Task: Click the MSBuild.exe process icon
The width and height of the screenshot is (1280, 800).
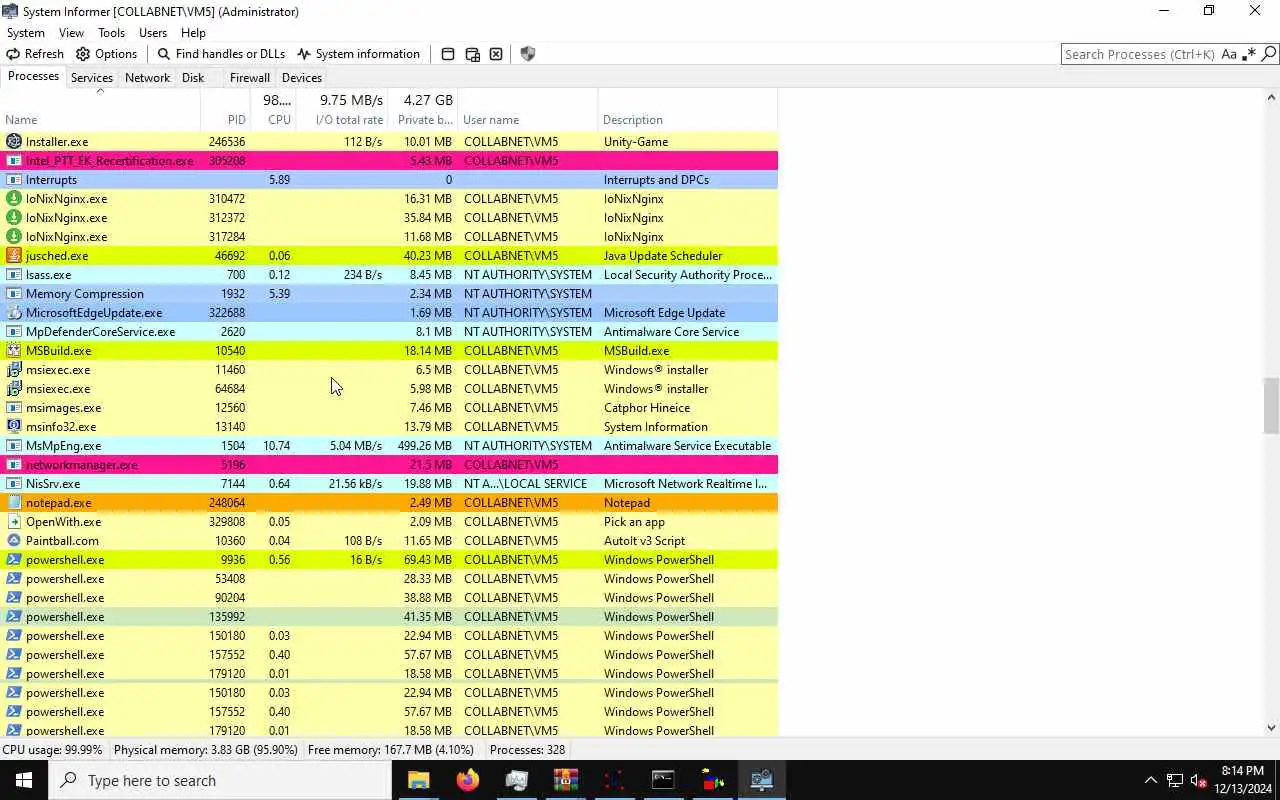Action: pos(14,351)
